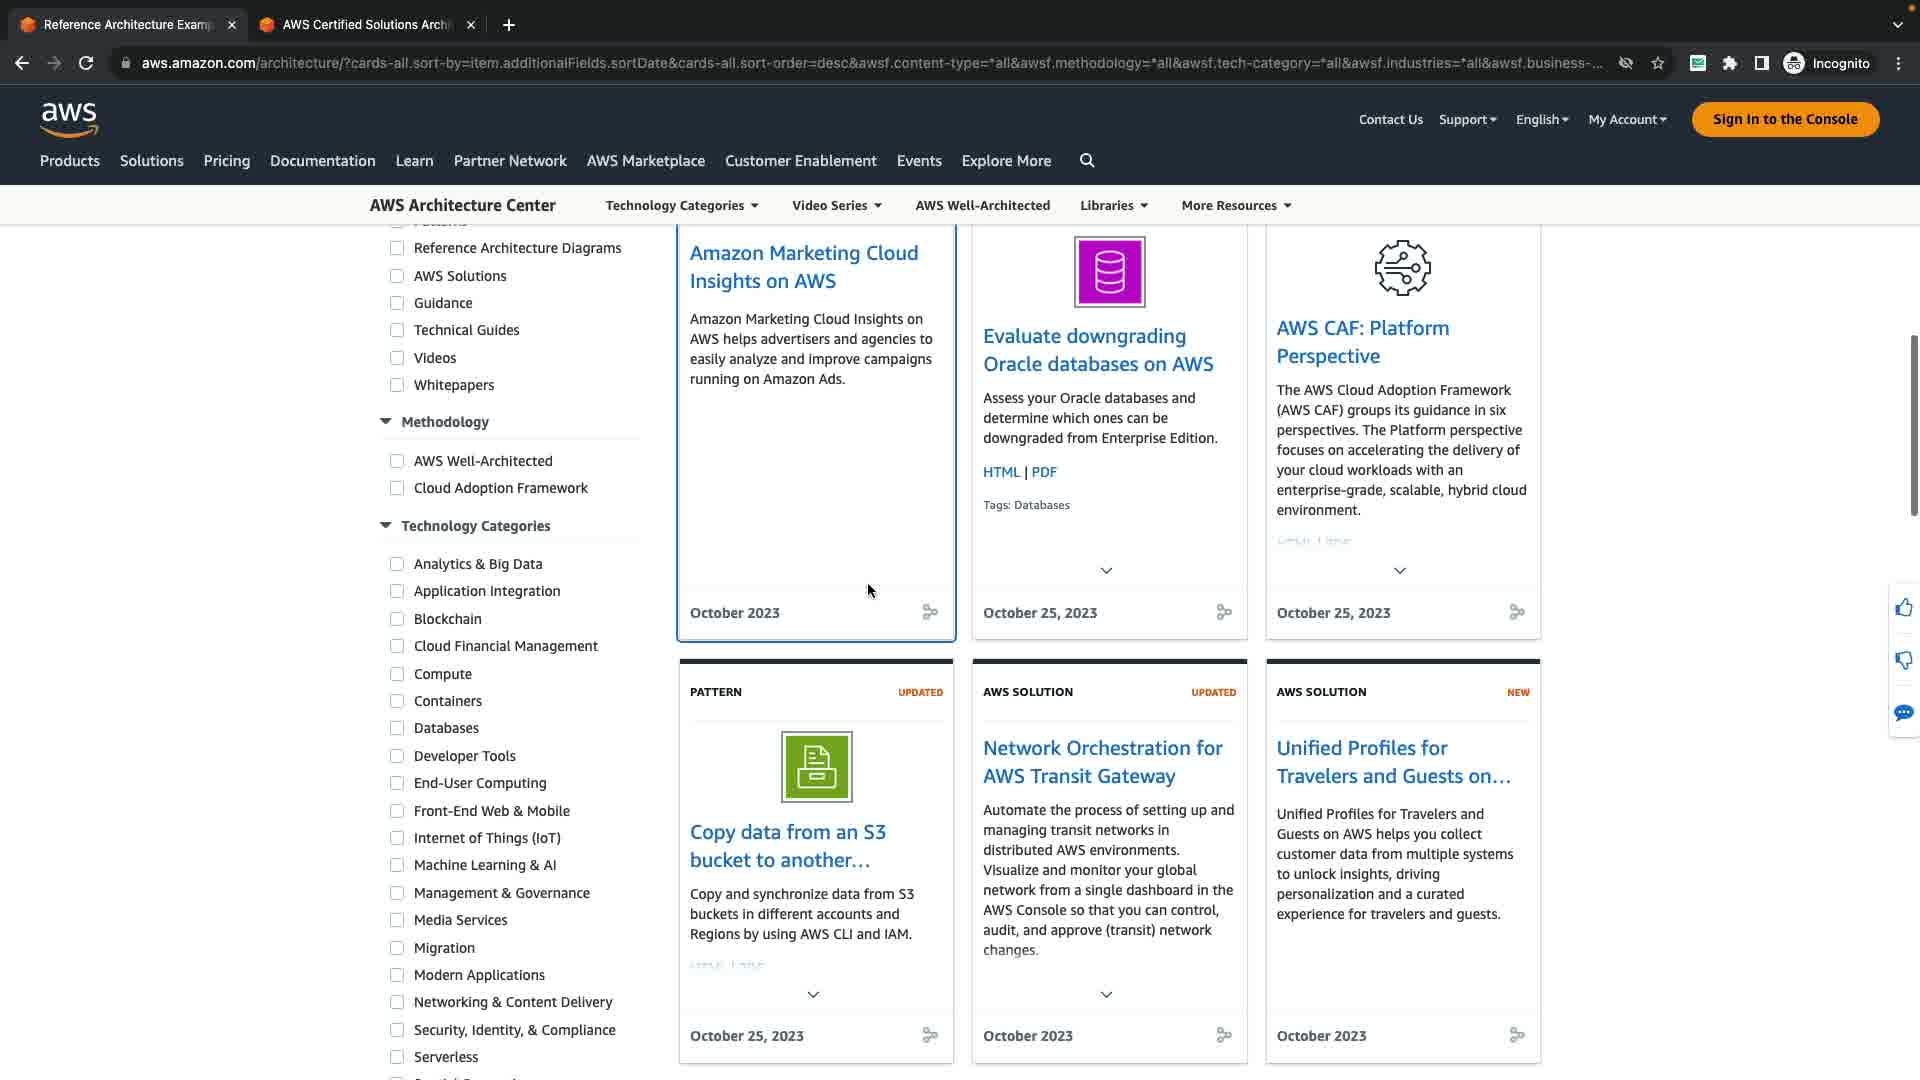Click Sign In to the Console button
The image size is (1920, 1080).
[x=1784, y=119]
